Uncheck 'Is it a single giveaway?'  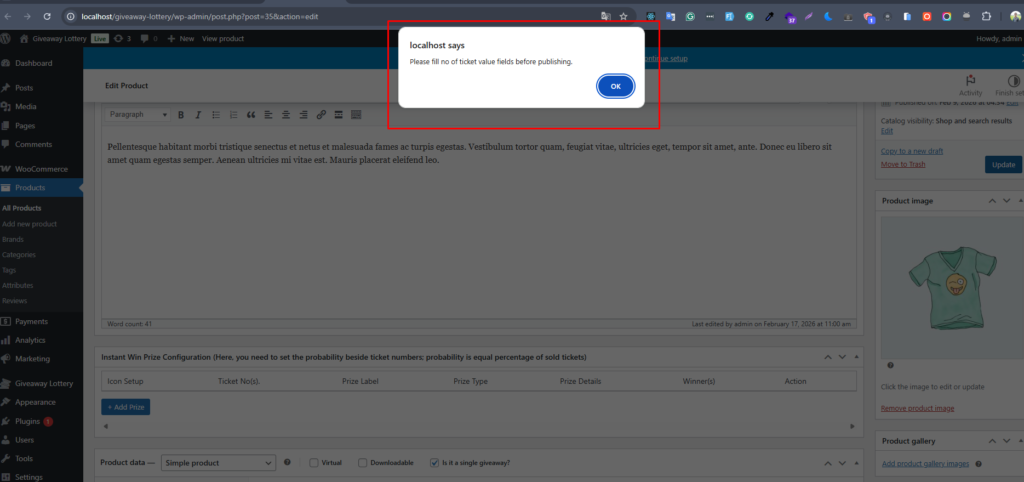(434, 463)
